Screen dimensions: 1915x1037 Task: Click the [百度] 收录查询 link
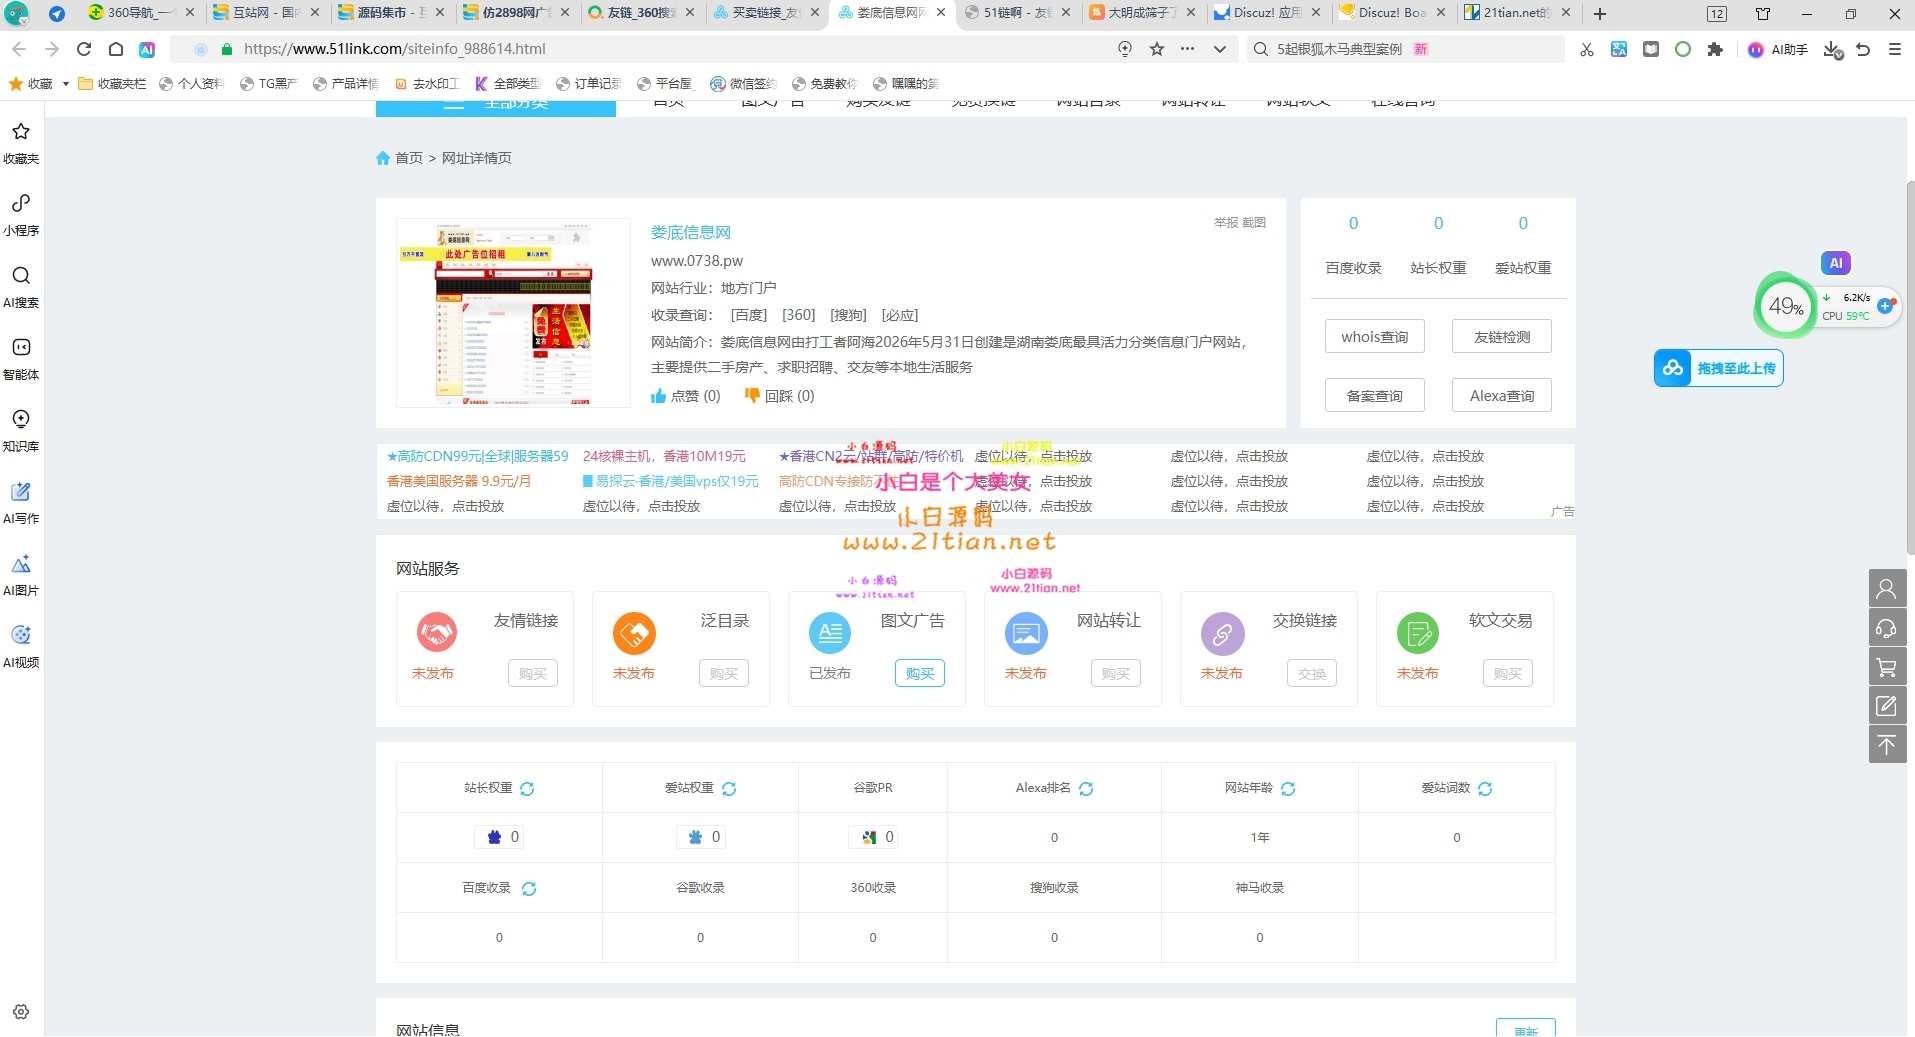[749, 315]
